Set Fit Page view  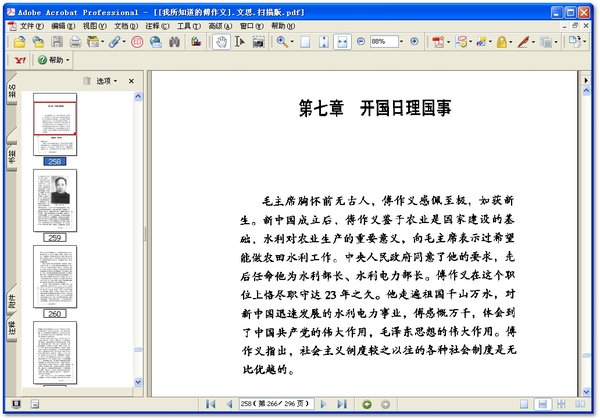(324, 42)
